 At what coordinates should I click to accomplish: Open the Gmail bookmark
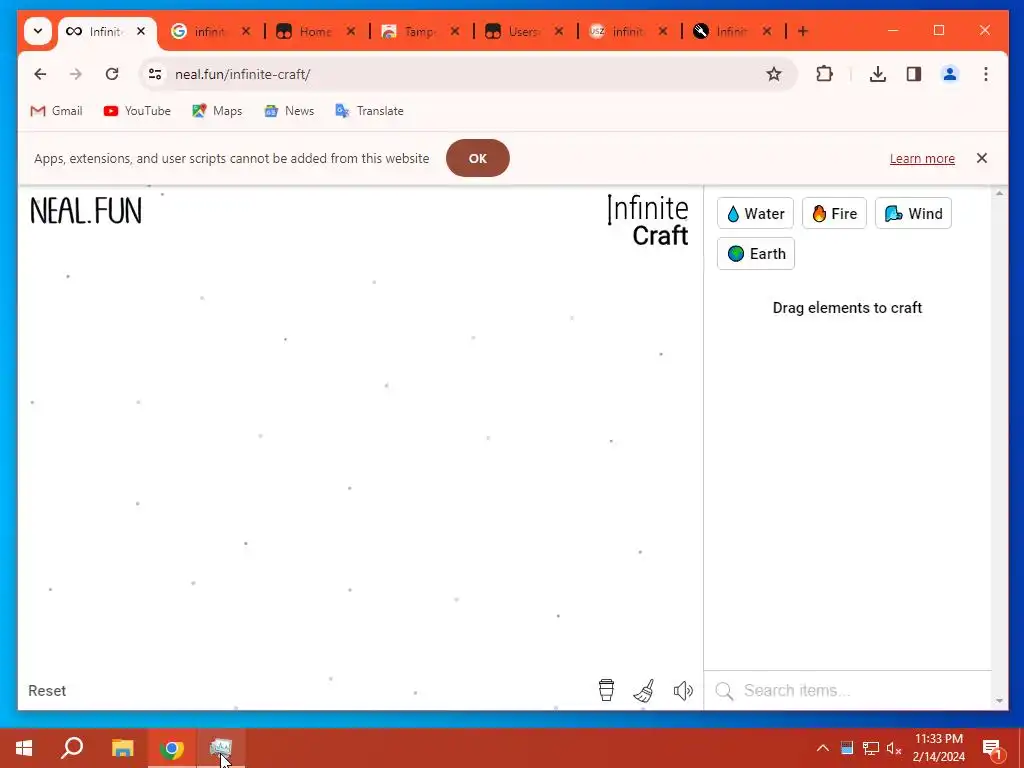(56, 111)
